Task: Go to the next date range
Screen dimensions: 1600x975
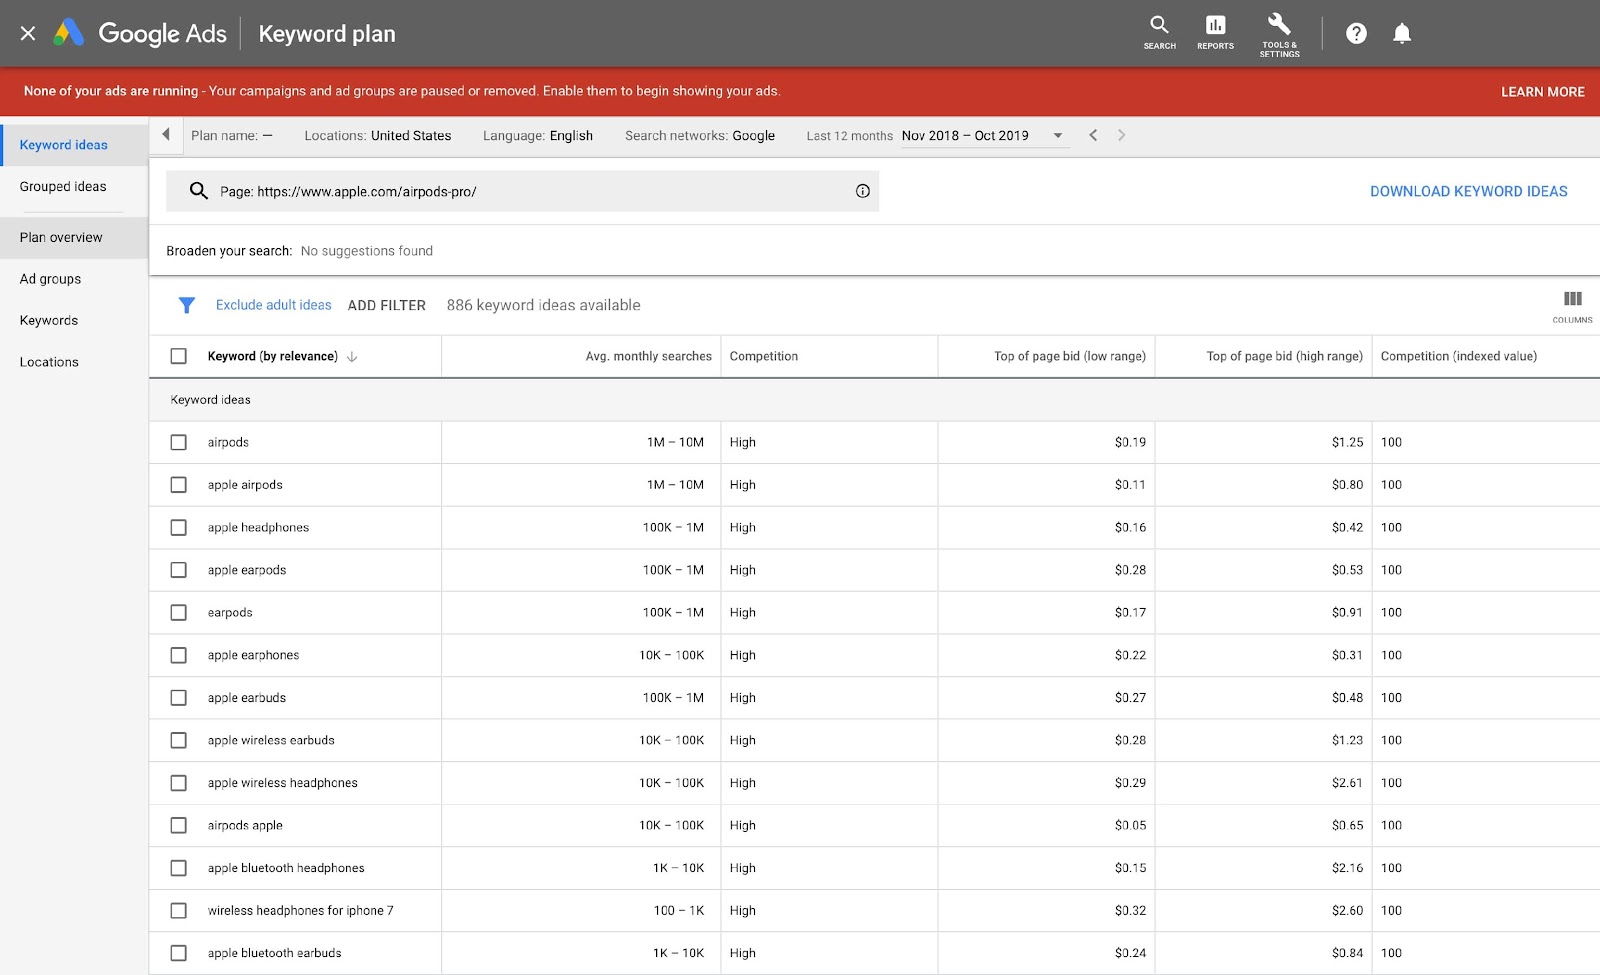Action: click(1121, 135)
